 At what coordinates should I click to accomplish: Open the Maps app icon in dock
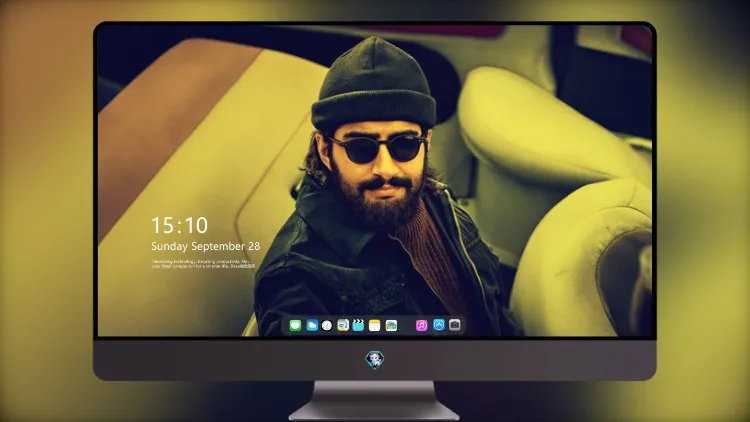point(343,325)
